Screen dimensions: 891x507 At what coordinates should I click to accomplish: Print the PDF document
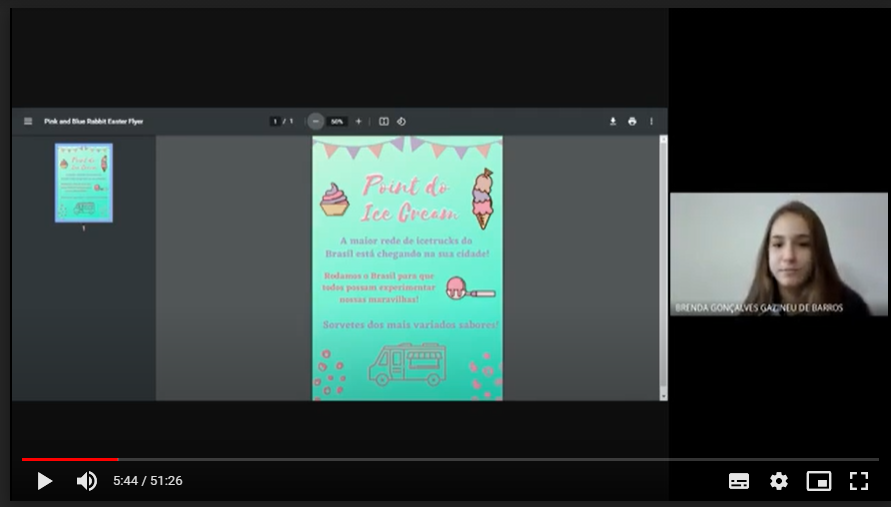pos(632,121)
